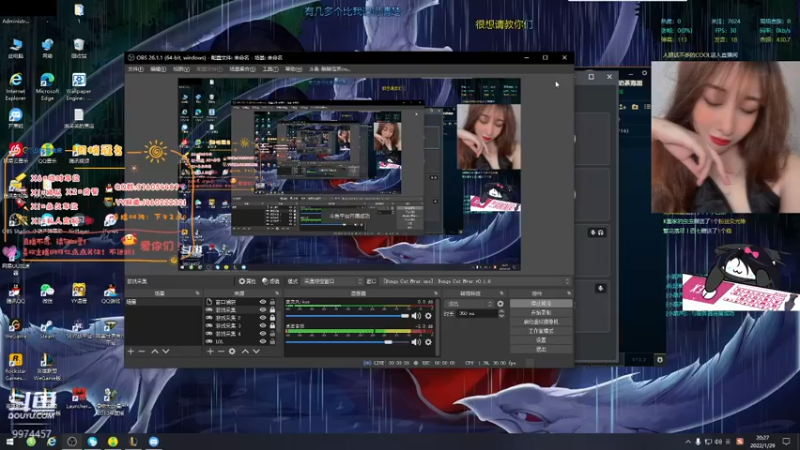The image size is (800, 450).
Task: Decrease transition duration with down stepper
Action: point(502,316)
